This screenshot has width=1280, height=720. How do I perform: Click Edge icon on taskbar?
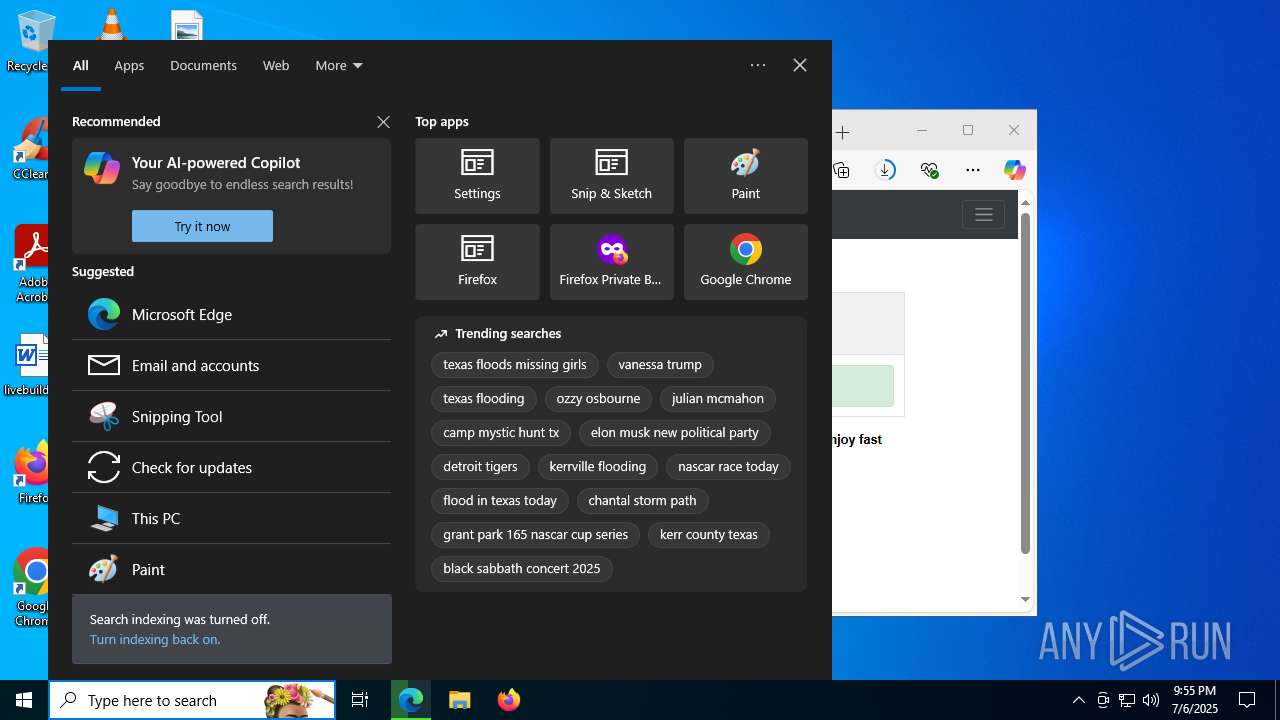click(411, 700)
